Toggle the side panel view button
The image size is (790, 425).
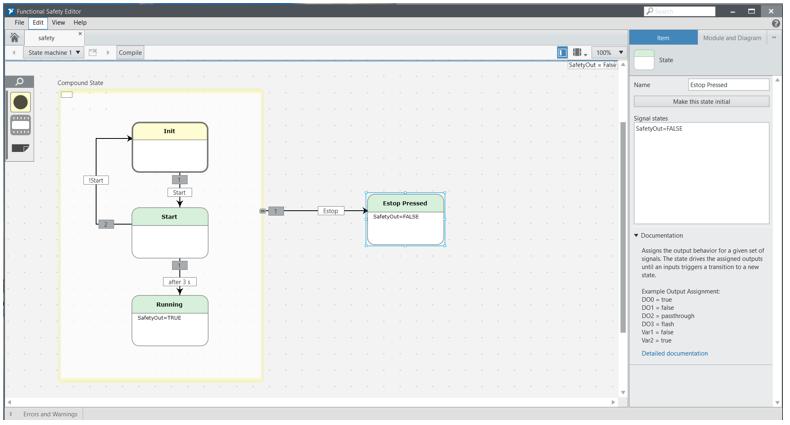(x=562, y=52)
